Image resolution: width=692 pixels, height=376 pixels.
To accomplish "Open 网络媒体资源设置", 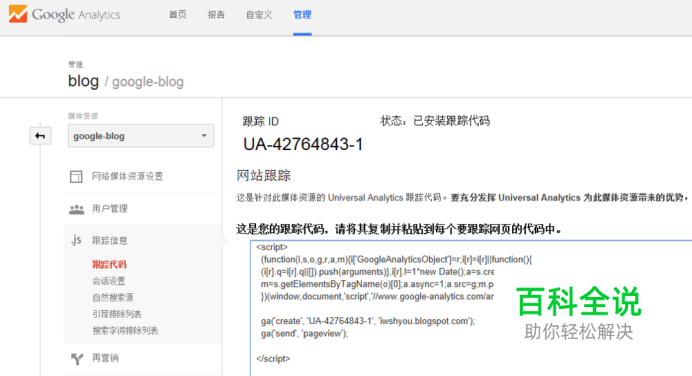I will (x=128, y=177).
